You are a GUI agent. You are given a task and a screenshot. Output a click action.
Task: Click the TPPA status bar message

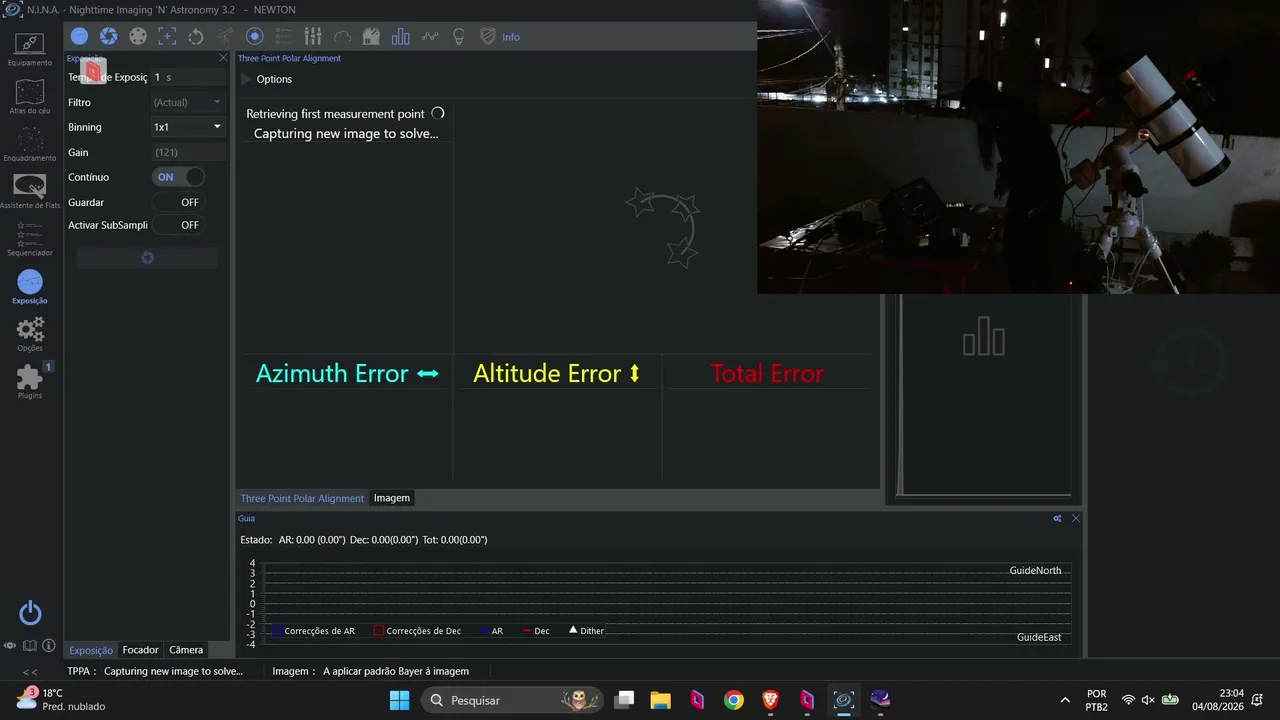click(155, 671)
